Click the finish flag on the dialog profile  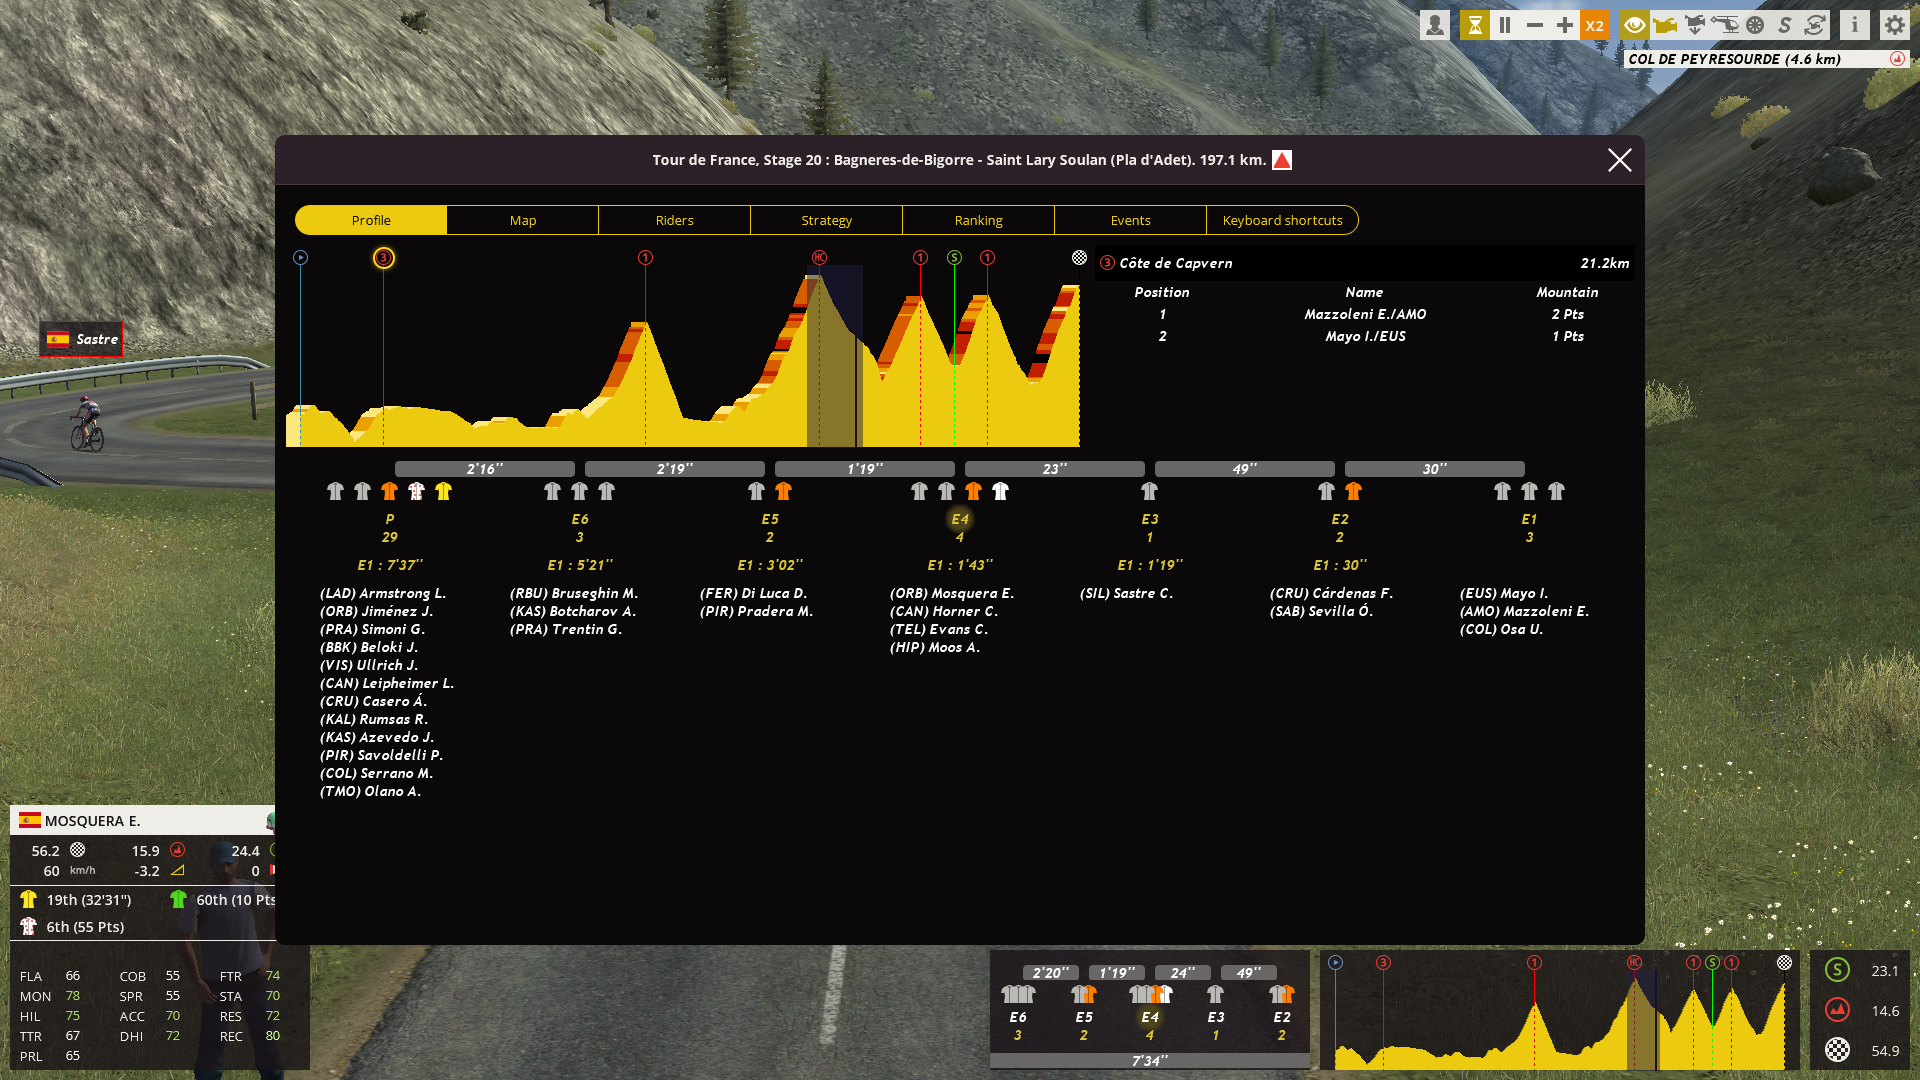[1079, 258]
